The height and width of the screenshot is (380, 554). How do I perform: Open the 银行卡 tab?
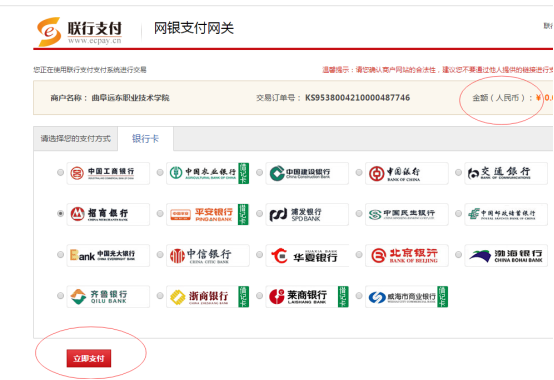146,138
